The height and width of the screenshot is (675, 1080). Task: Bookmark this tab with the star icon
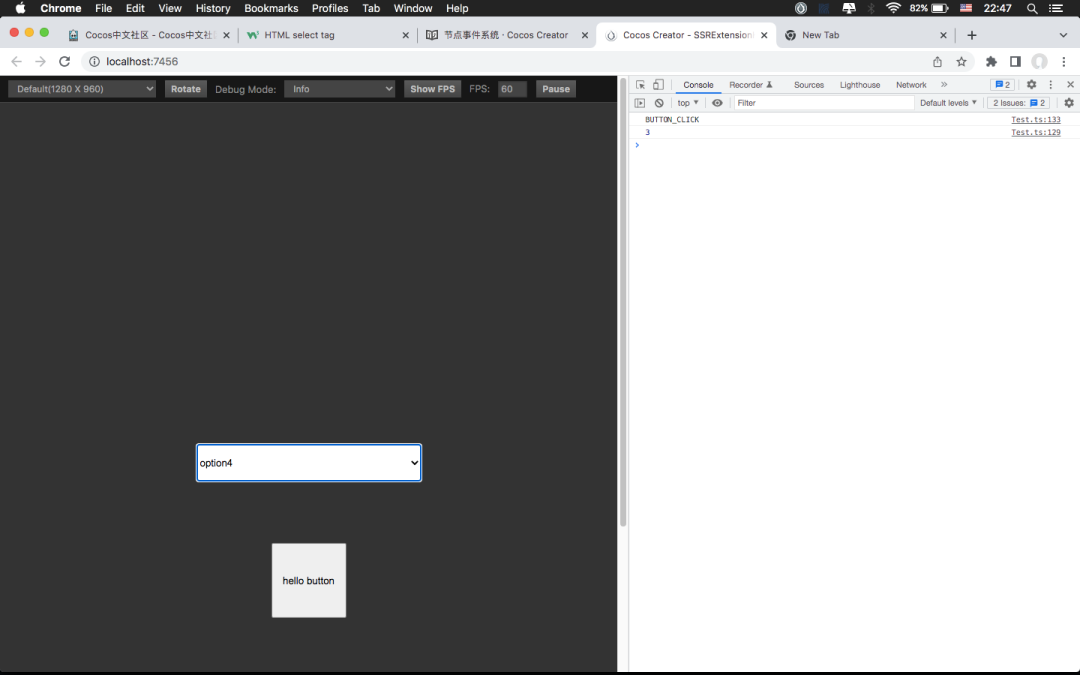(962, 61)
